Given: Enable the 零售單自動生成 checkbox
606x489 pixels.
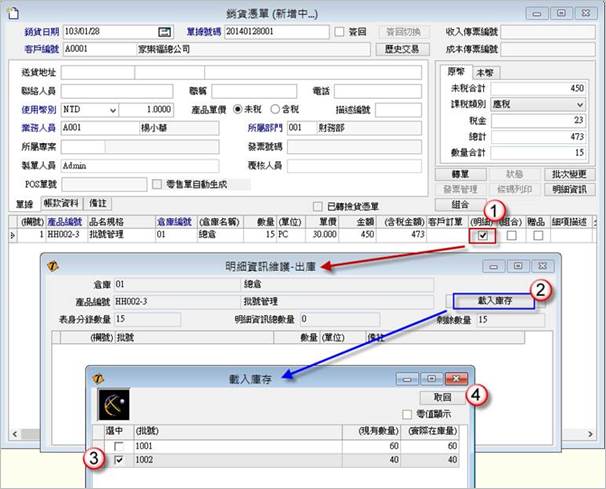Looking at the screenshot, I should [156, 184].
